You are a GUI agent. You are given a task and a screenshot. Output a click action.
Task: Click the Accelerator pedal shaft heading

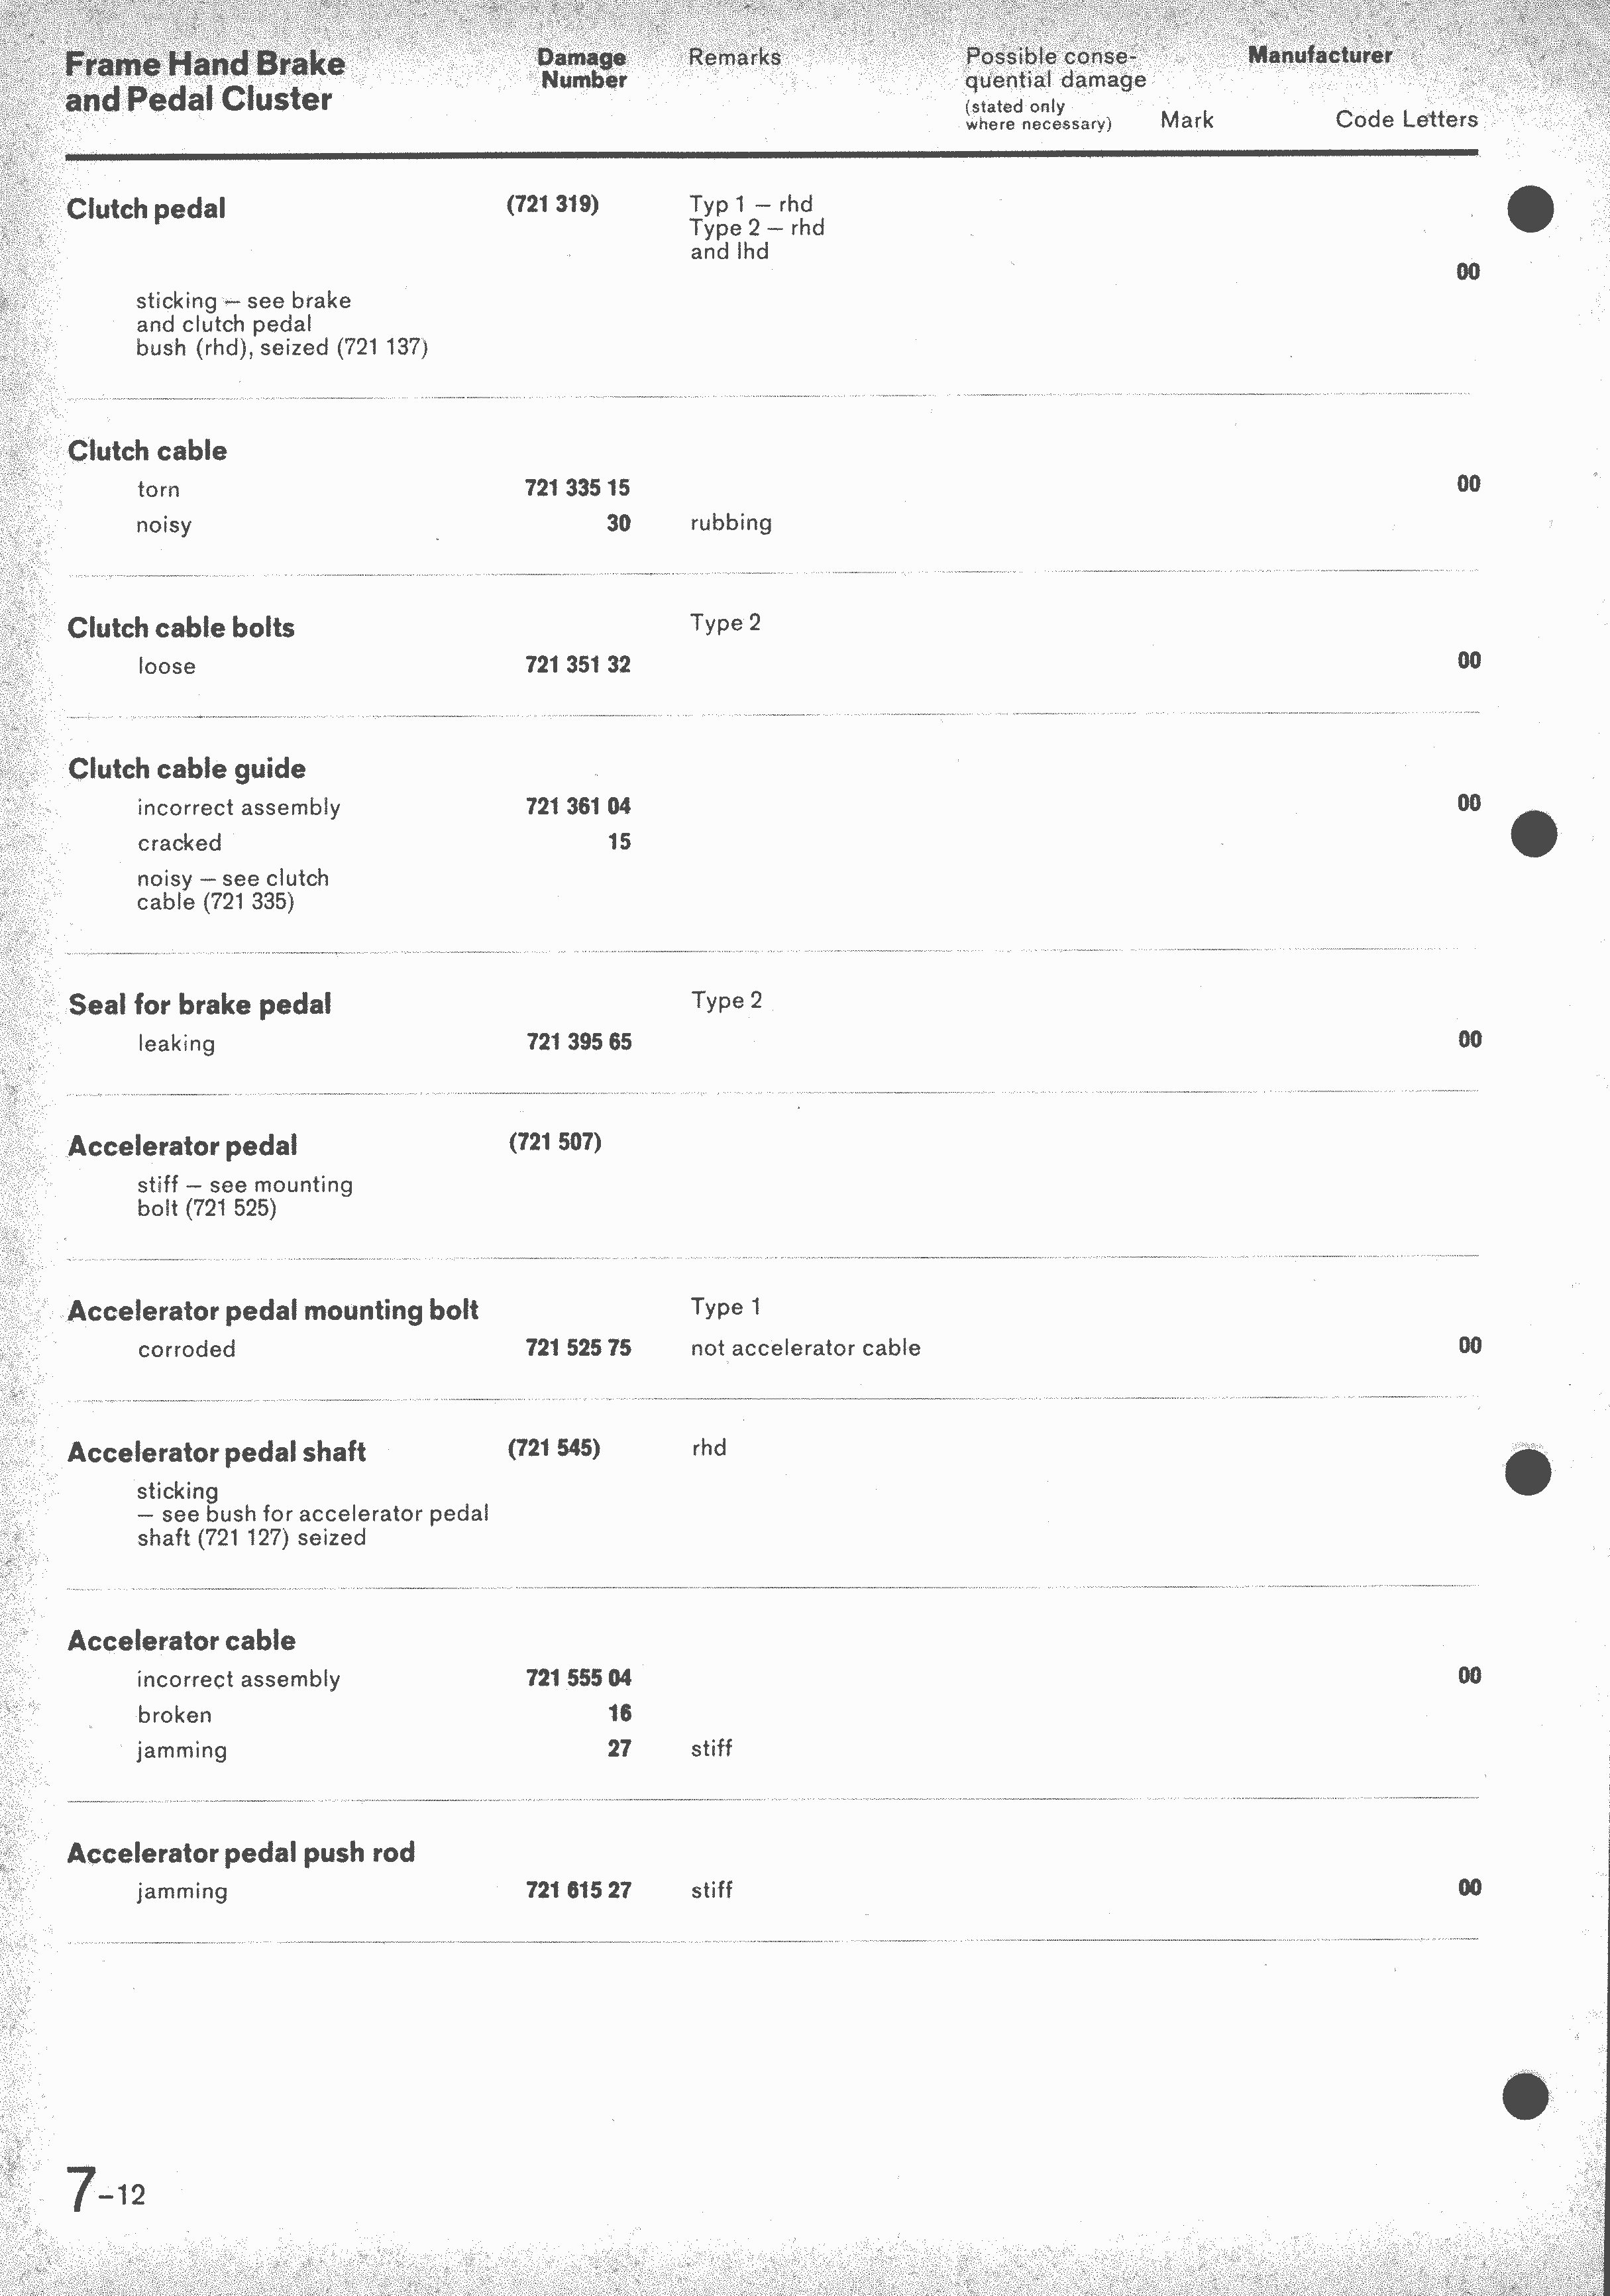(217, 1453)
